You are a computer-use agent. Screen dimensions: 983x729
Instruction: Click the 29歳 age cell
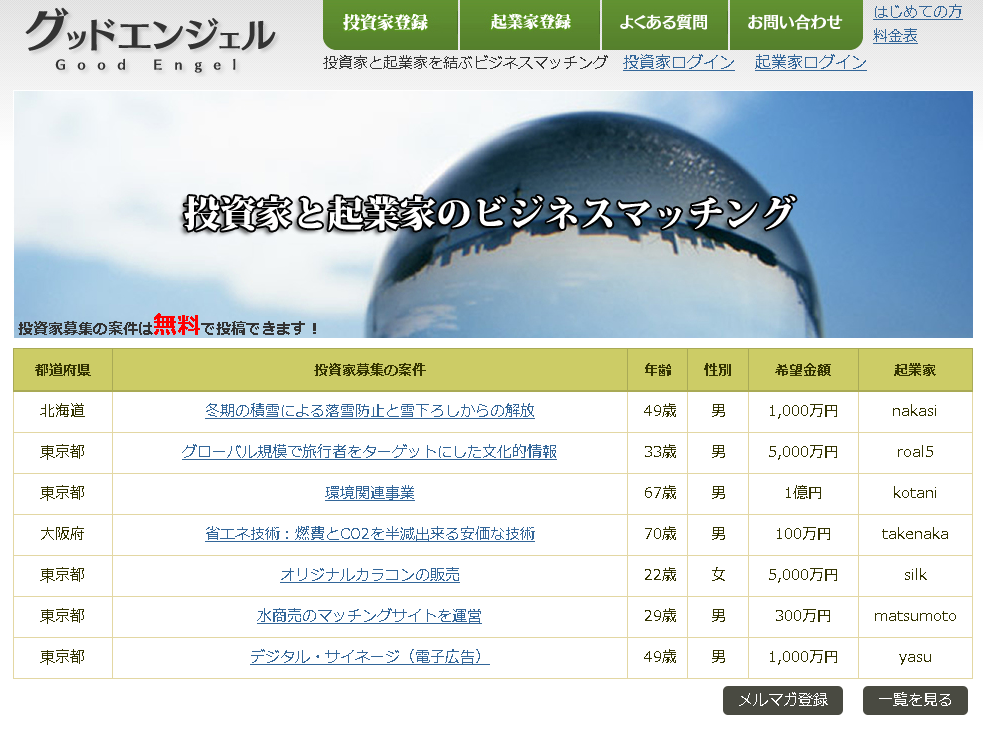point(658,616)
